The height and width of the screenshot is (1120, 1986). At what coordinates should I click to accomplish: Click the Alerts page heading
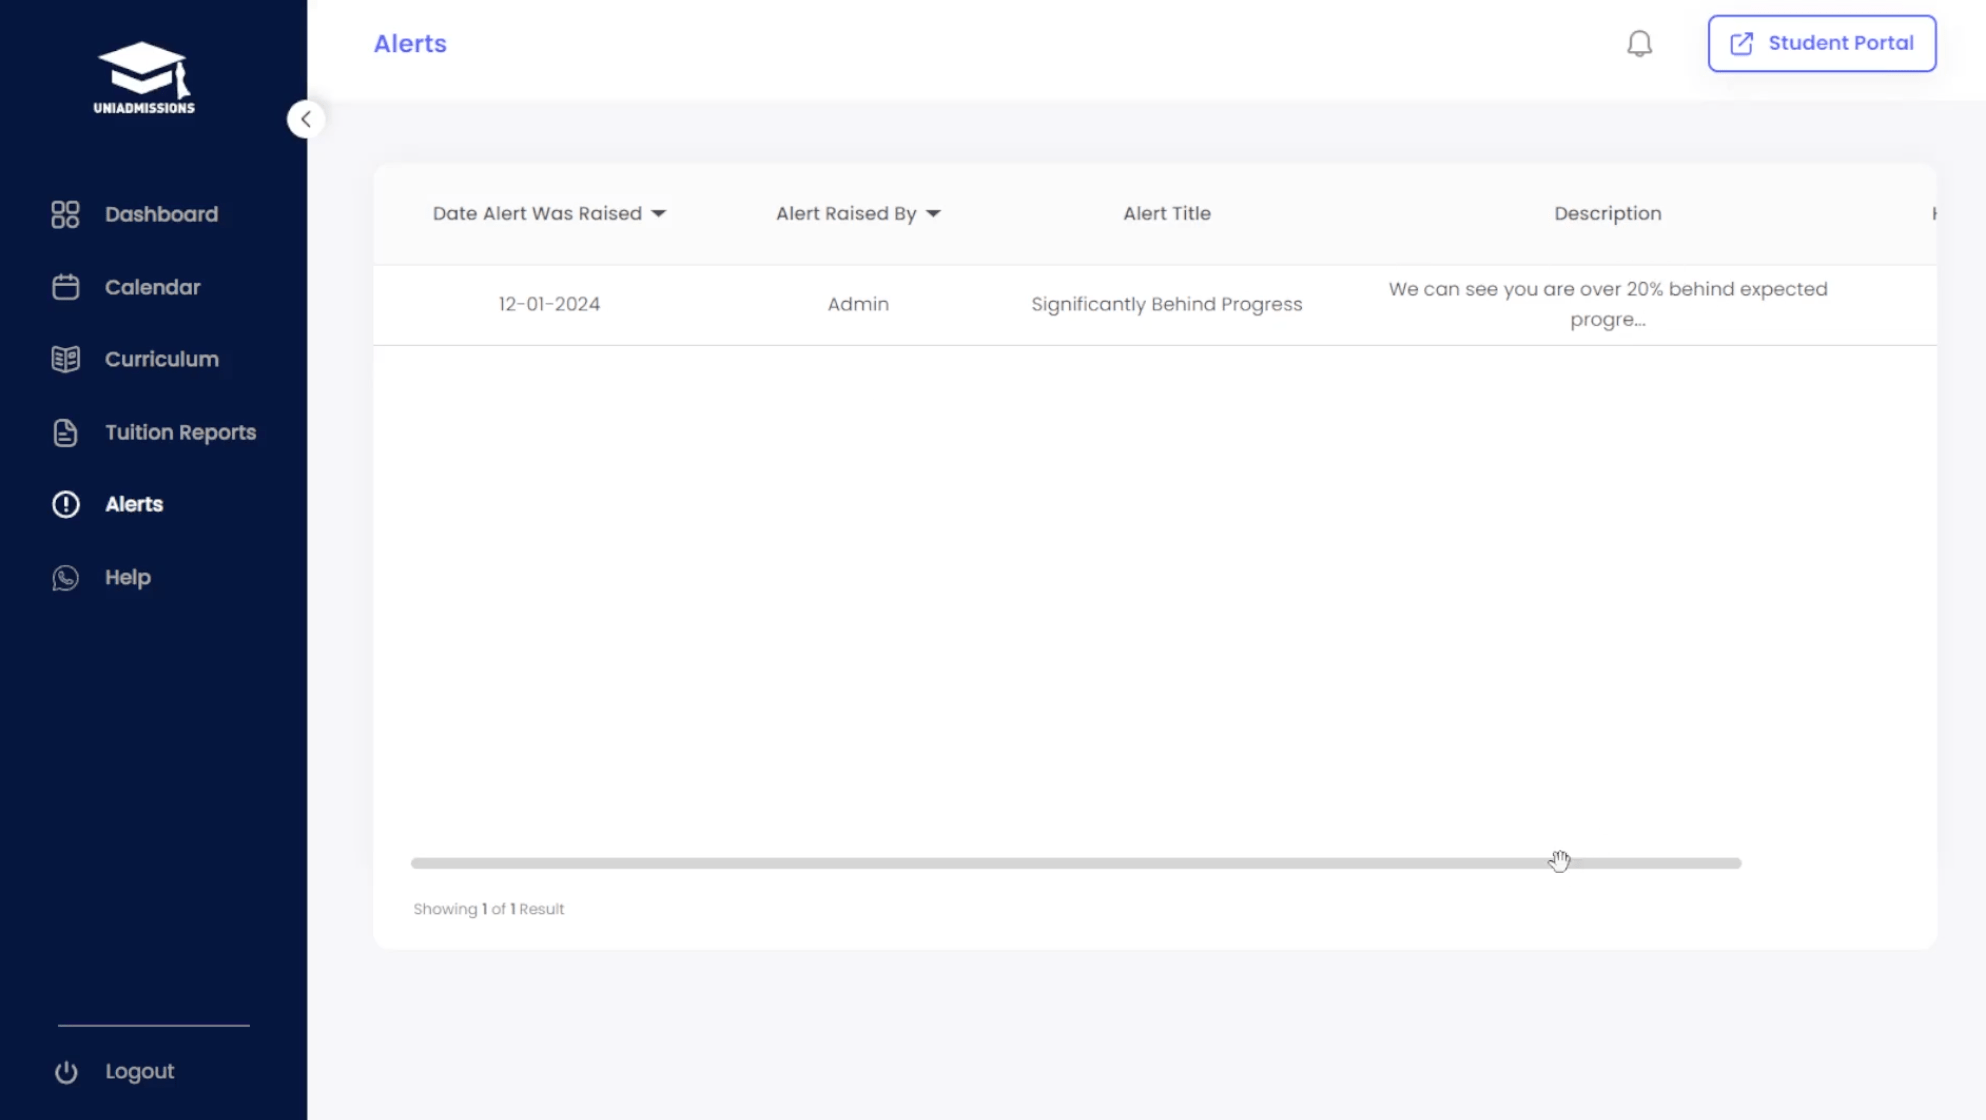coord(410,44)
